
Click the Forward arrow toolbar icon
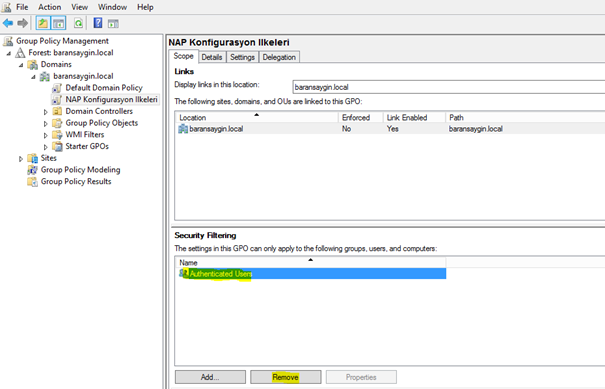click(x=23, y=24)
